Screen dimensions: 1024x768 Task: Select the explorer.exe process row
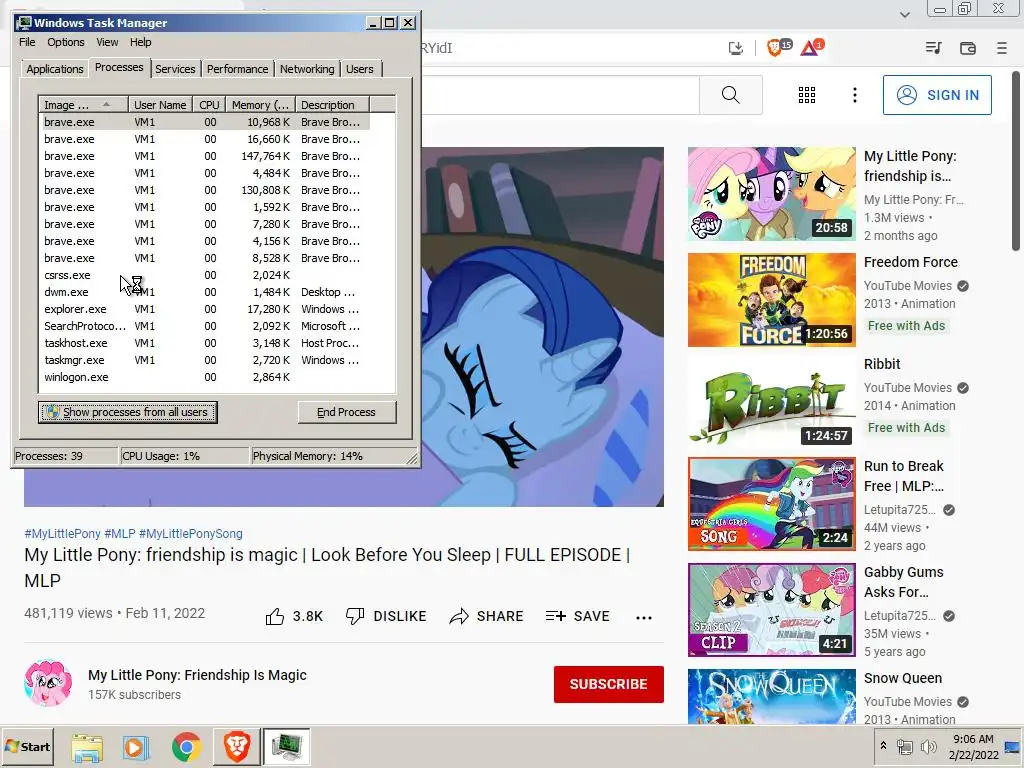click(204, 310)
